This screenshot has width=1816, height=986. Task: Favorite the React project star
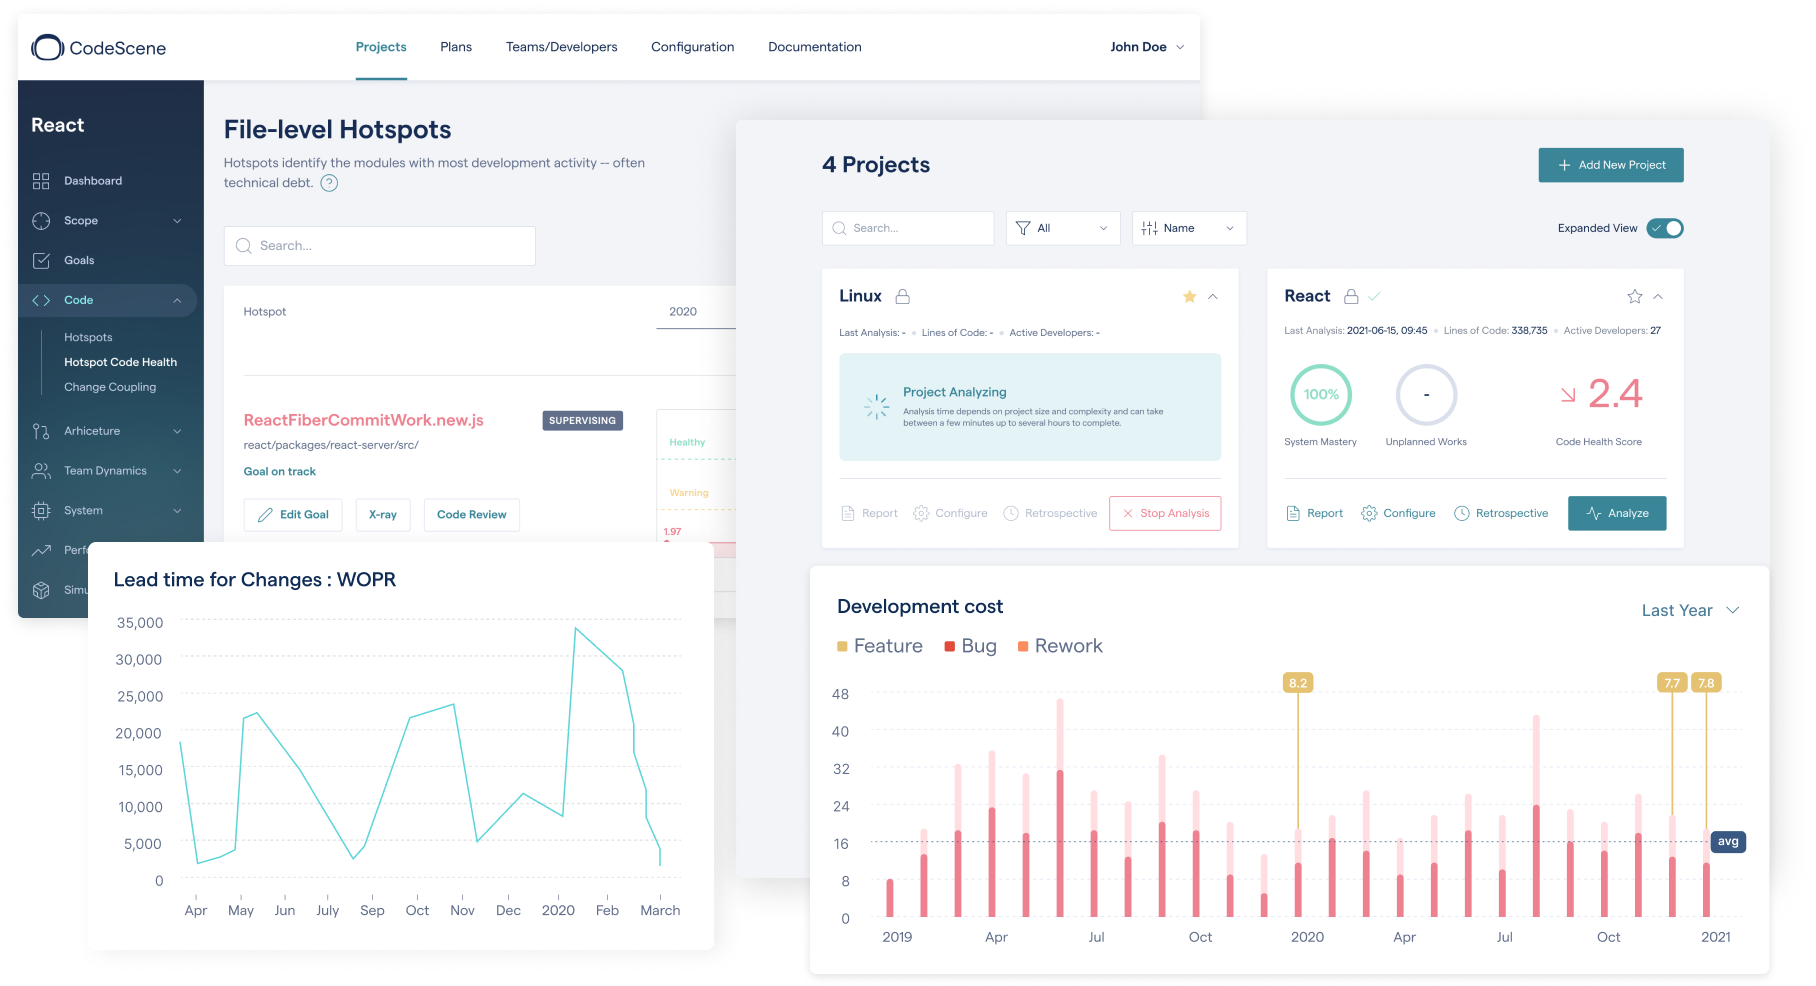(1634, 296)
